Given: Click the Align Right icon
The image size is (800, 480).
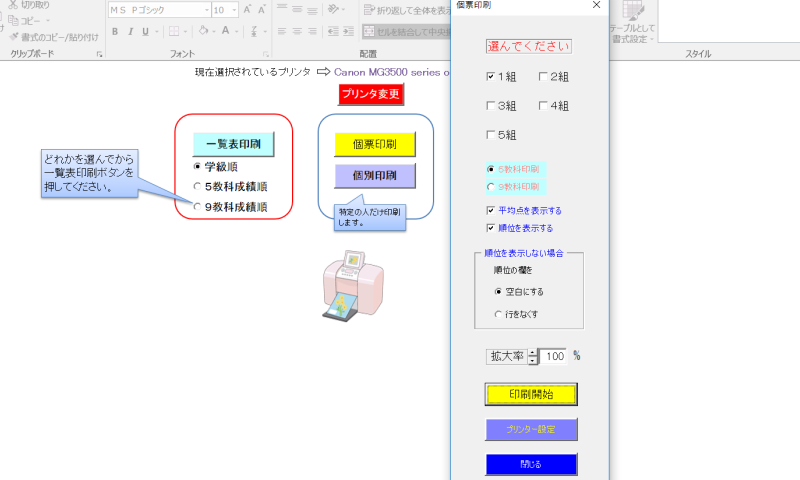Looking at the screenshot, I should pos(312,32).
